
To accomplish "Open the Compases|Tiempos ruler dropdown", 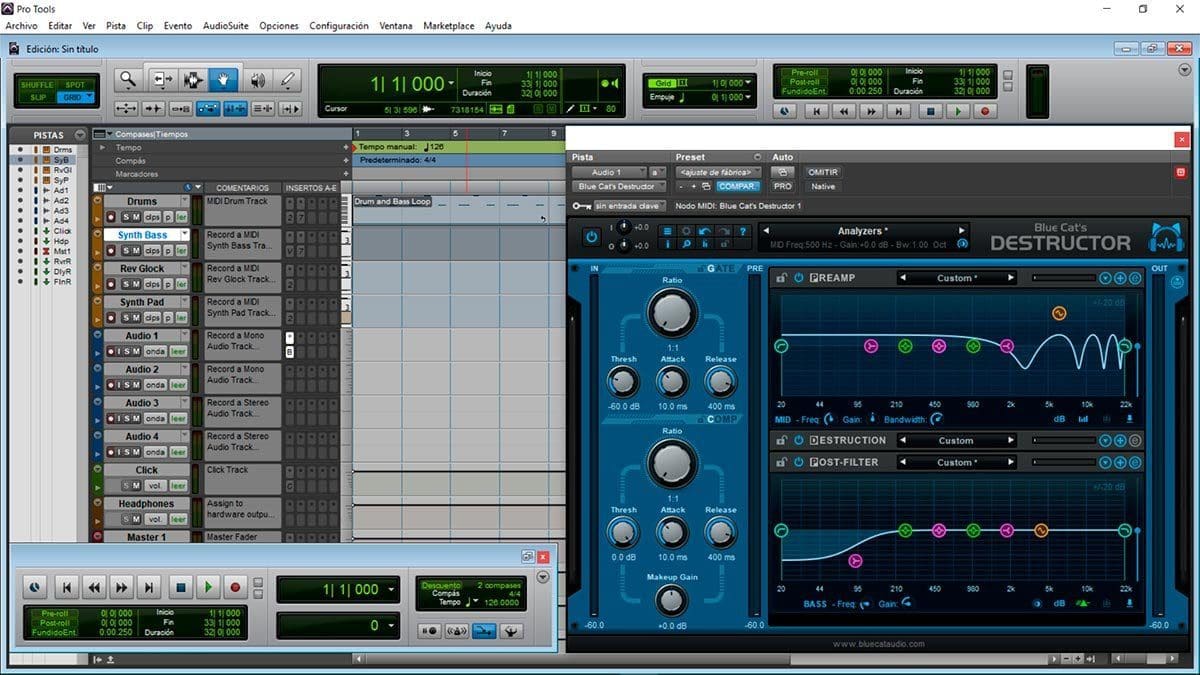I will [101, 134].
